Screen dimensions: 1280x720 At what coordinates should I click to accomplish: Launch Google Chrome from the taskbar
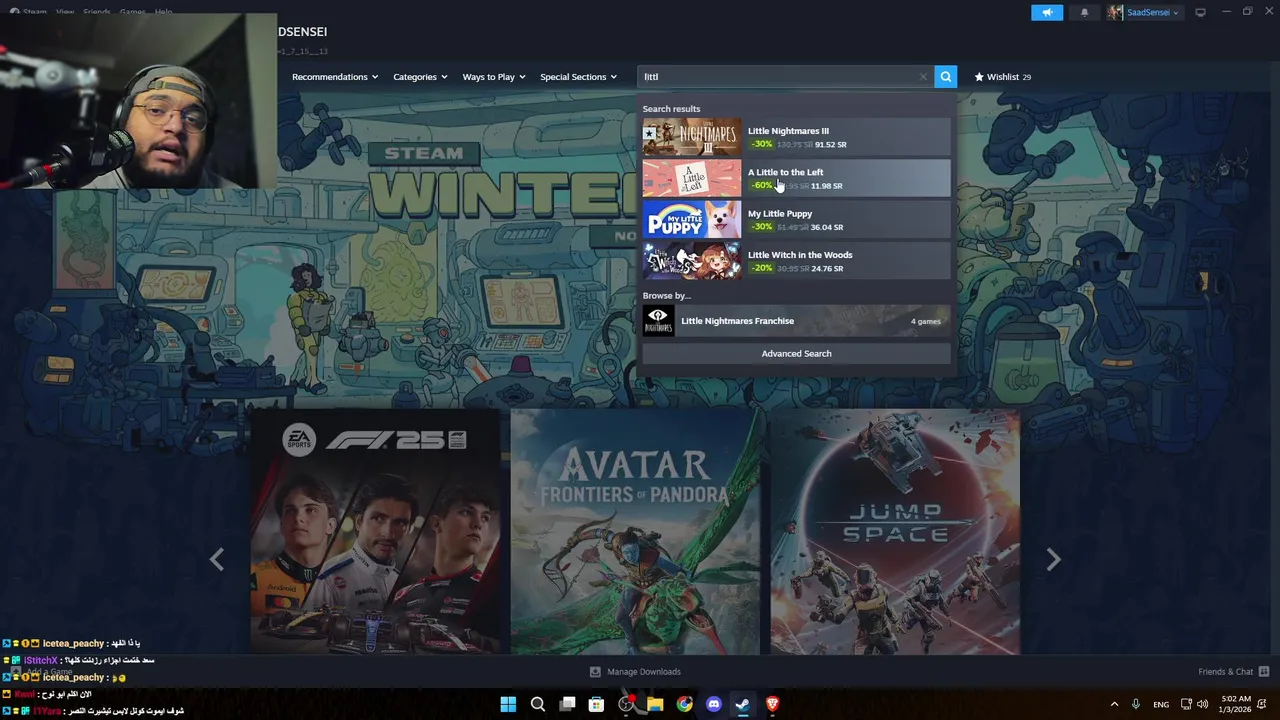pyautogui.click(x=684, y=704)
